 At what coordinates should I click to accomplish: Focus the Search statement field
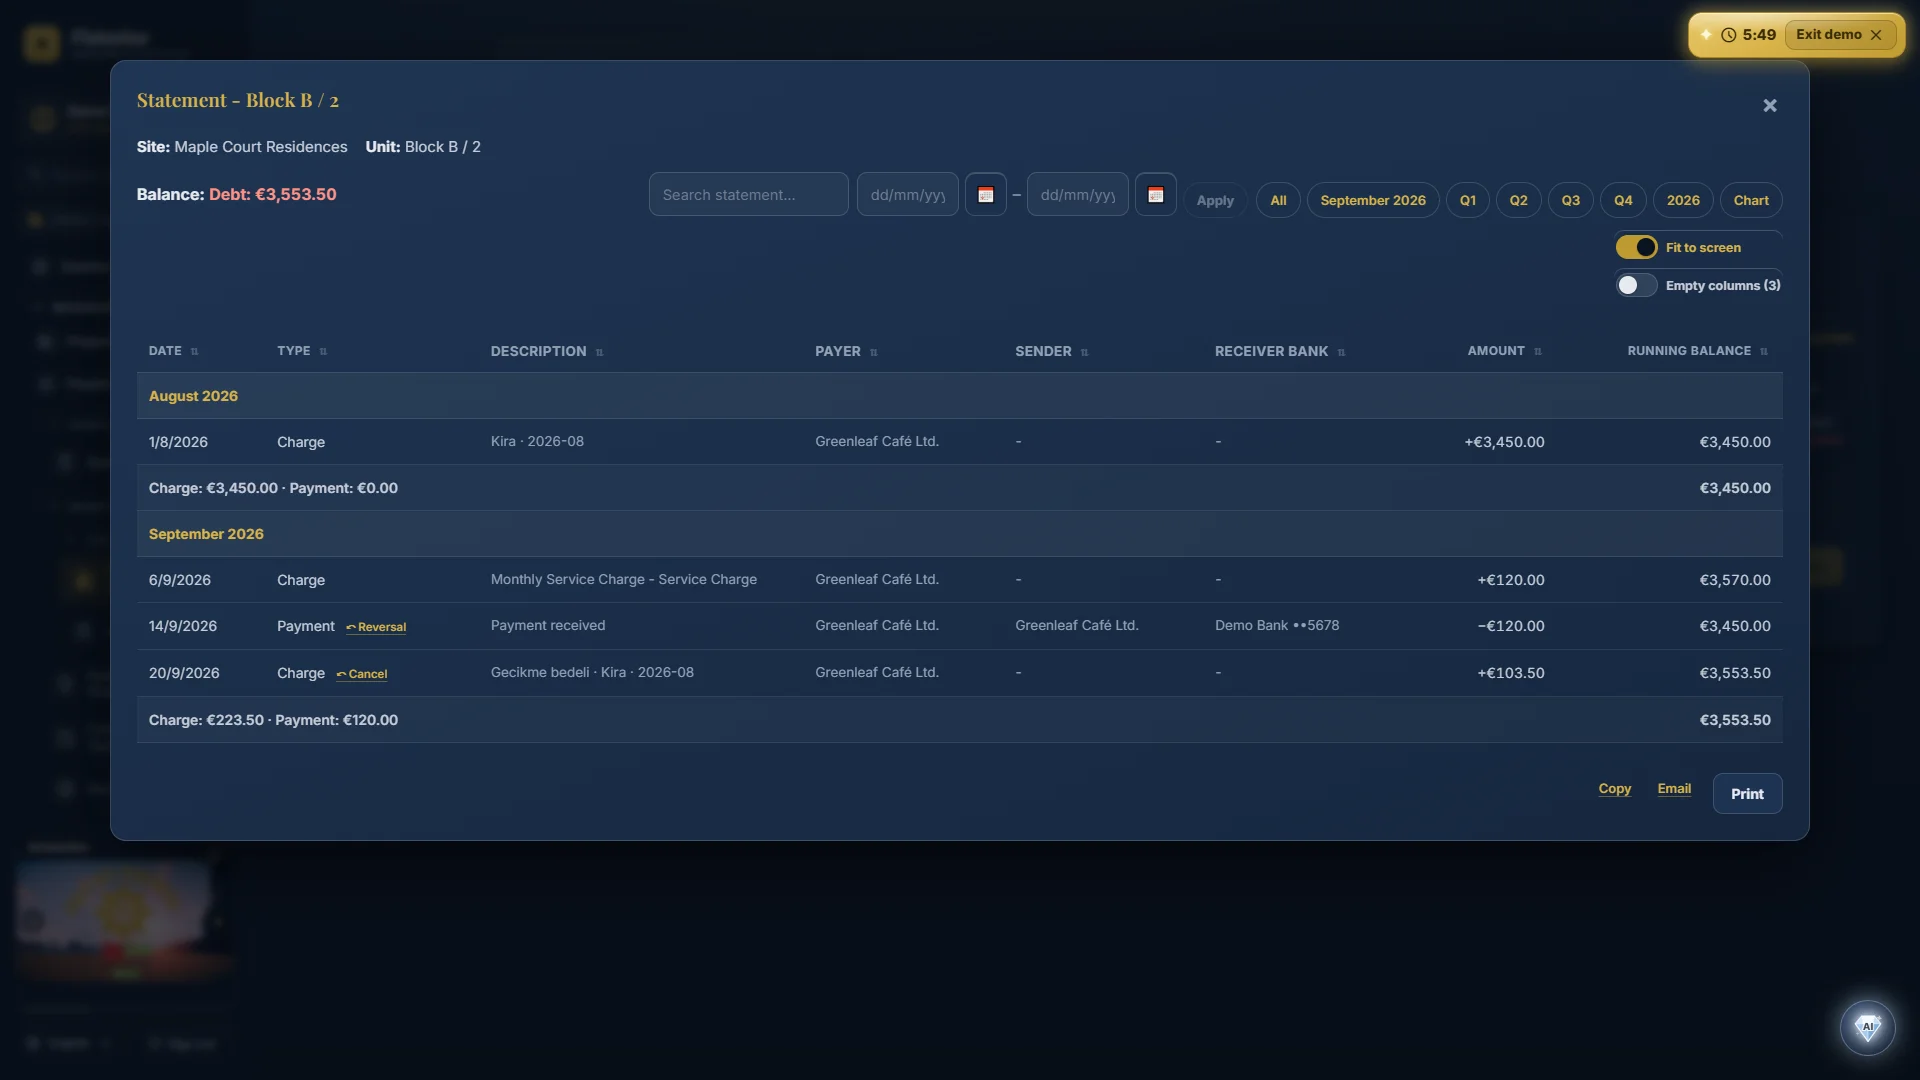pos(748,194)
